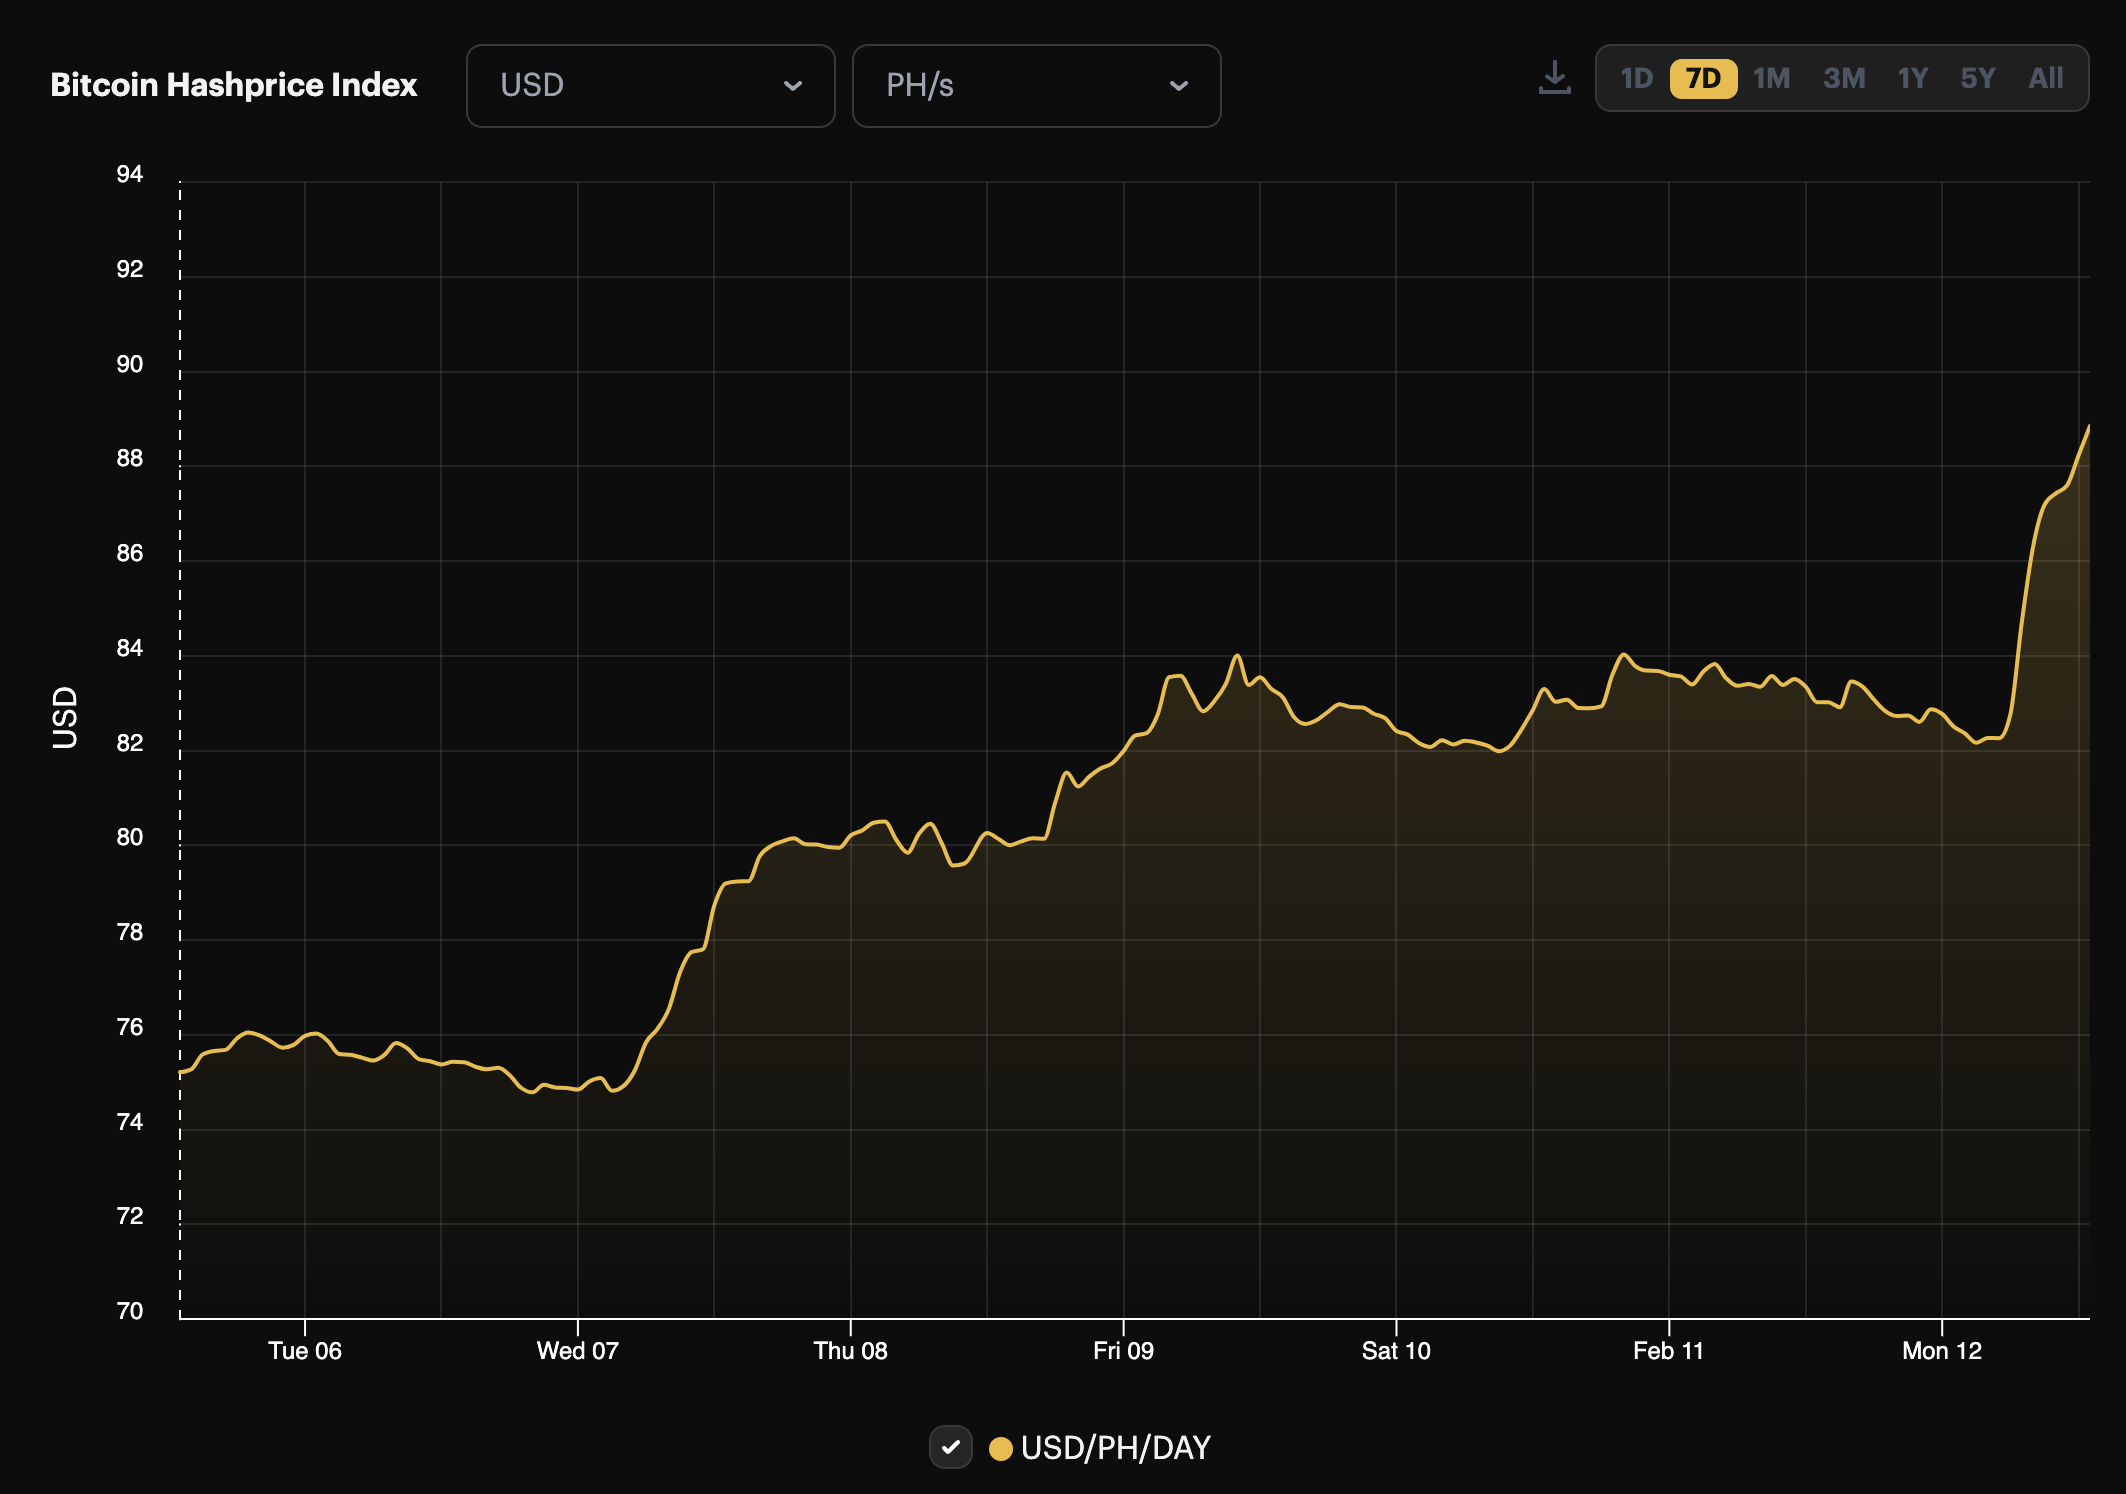Expand the hashrate unit selector chevron

[1178, 86]
